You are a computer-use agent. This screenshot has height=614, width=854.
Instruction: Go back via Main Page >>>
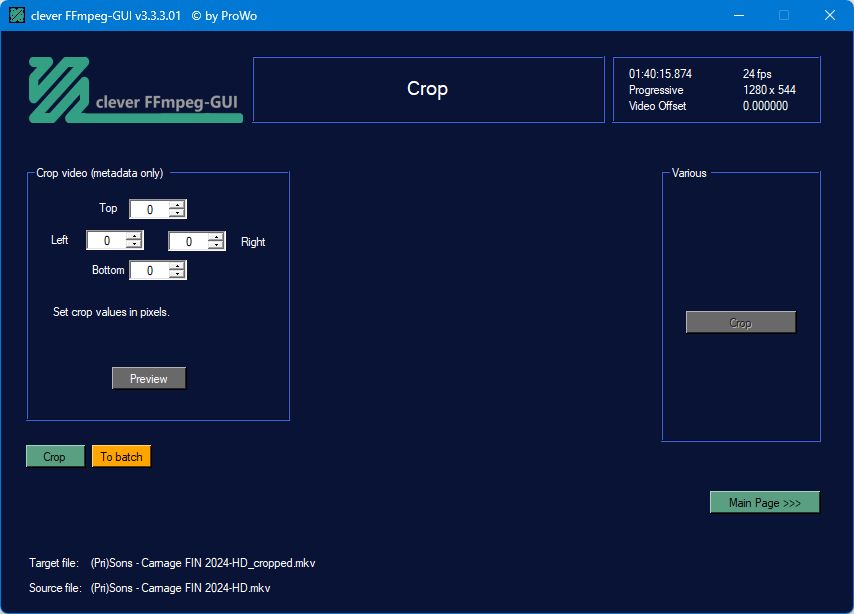point(765,502)
